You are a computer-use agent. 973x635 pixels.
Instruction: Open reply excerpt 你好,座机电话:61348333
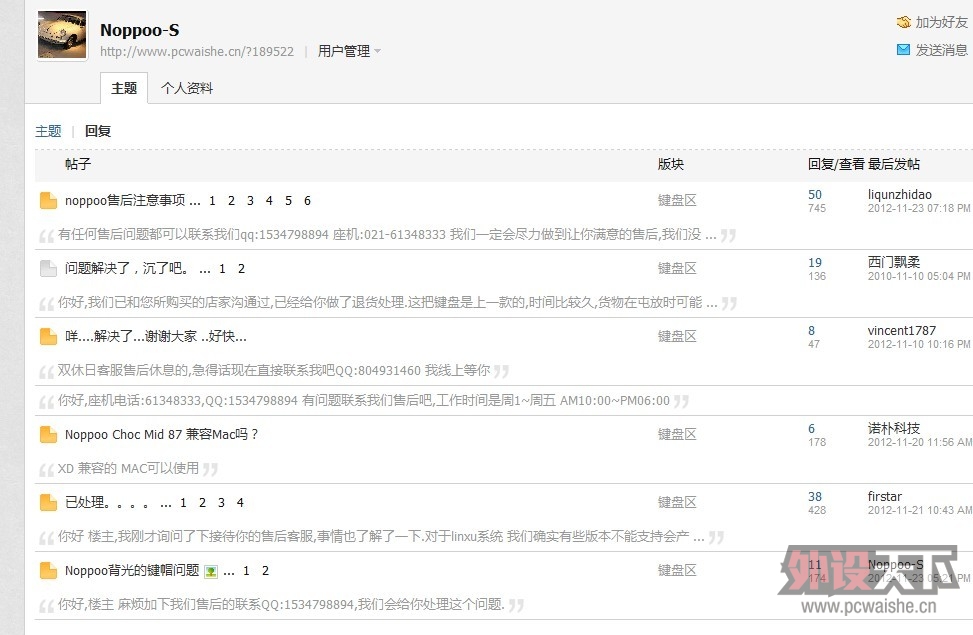[x=364, y=401]
